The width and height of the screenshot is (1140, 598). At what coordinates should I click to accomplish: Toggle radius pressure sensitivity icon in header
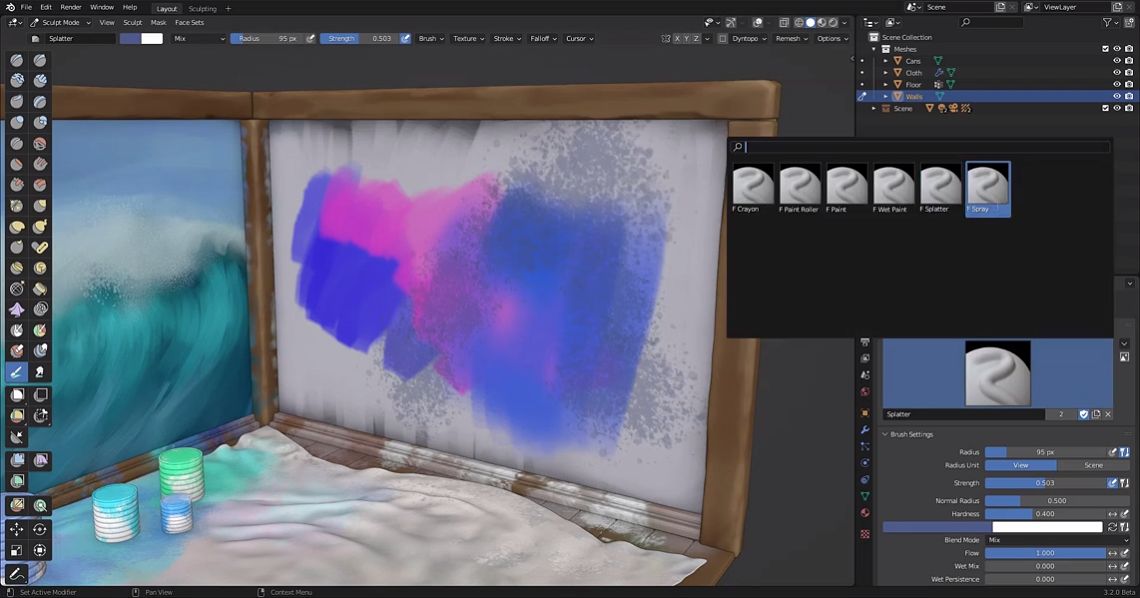pos(311,39)
